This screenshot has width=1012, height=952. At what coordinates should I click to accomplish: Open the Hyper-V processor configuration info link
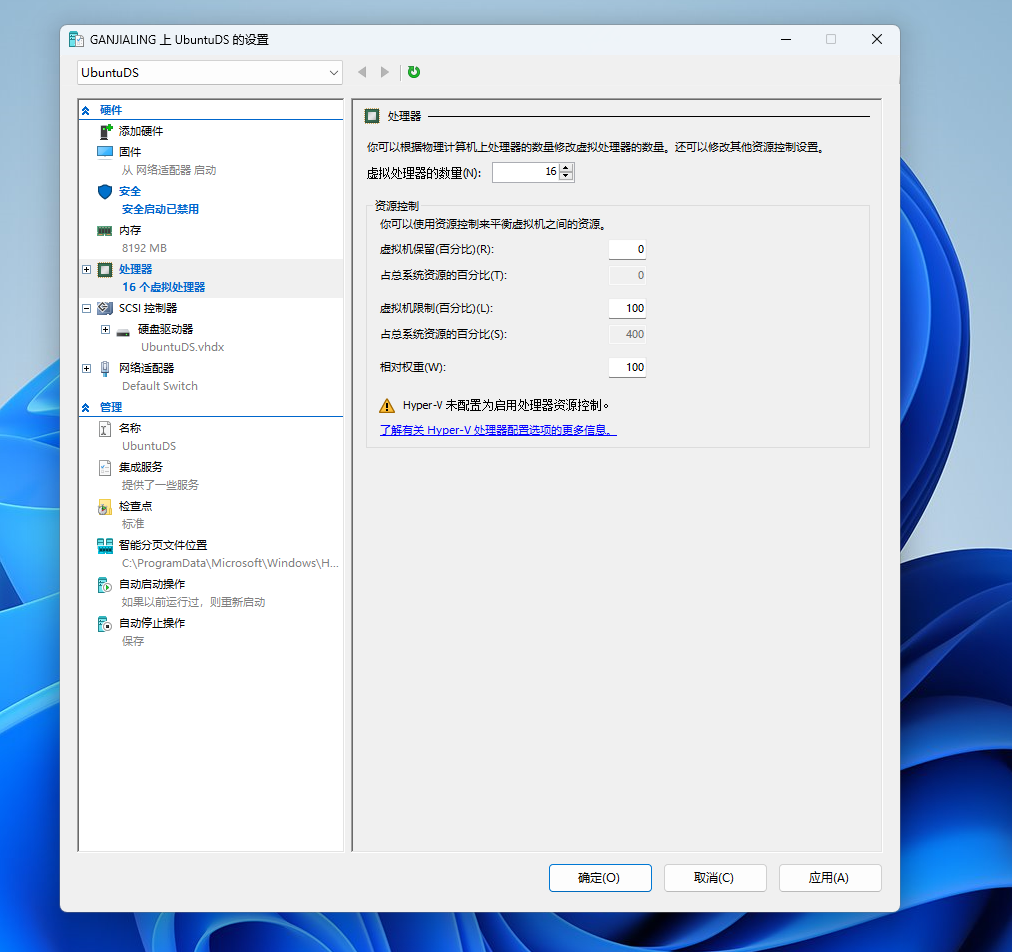point(498,430)
